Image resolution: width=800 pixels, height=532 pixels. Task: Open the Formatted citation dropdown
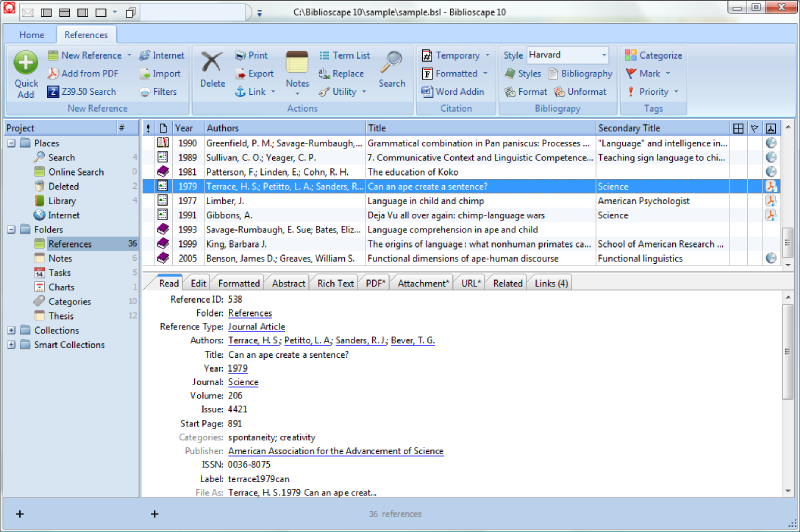click(x=485, y=73)
